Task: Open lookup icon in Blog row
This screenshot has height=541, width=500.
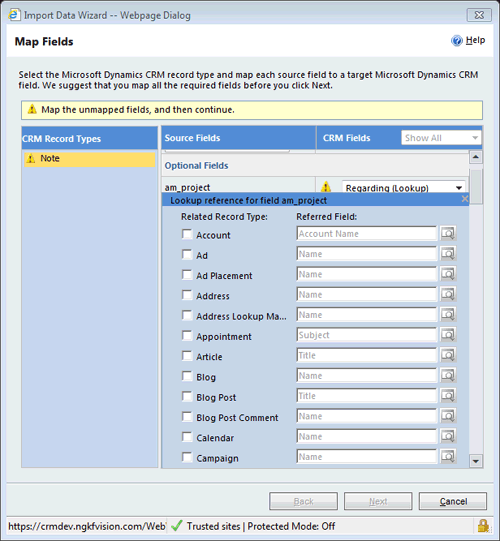Action: (x=448, y=376)
